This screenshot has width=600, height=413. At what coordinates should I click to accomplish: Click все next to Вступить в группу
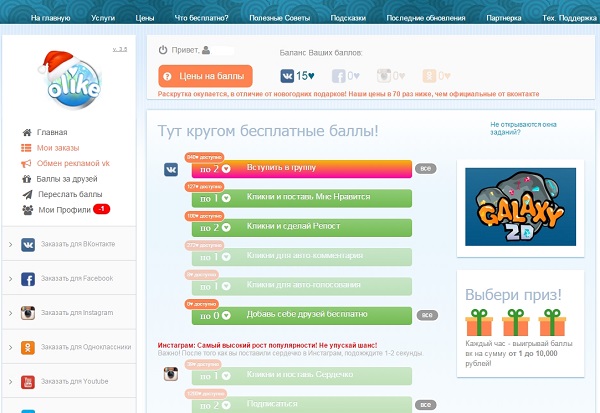point(426,168)
